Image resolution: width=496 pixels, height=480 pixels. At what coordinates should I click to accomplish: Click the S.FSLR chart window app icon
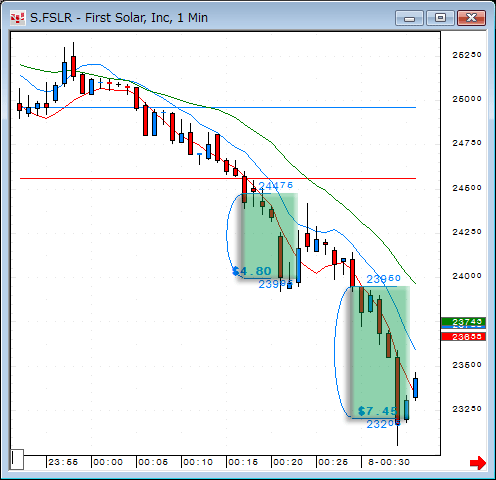pyautogui.click(x=17, y=18)
